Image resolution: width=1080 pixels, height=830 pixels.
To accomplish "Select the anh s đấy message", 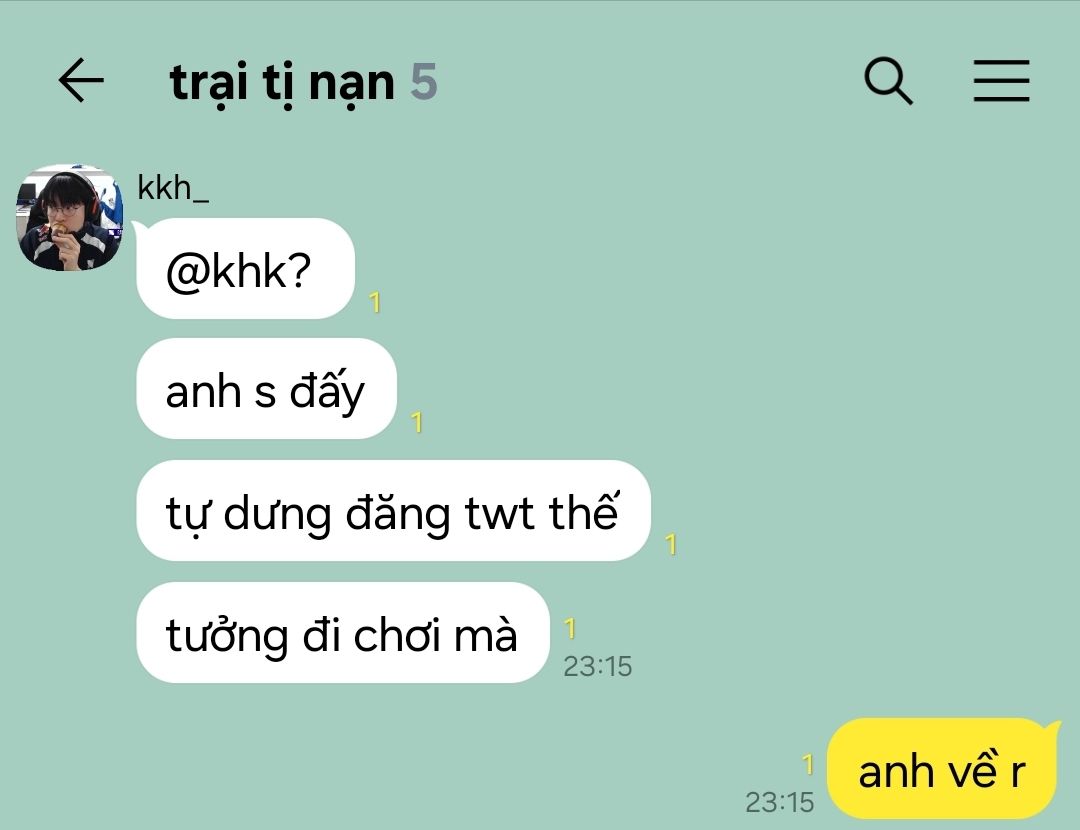I will pos(267,388).
